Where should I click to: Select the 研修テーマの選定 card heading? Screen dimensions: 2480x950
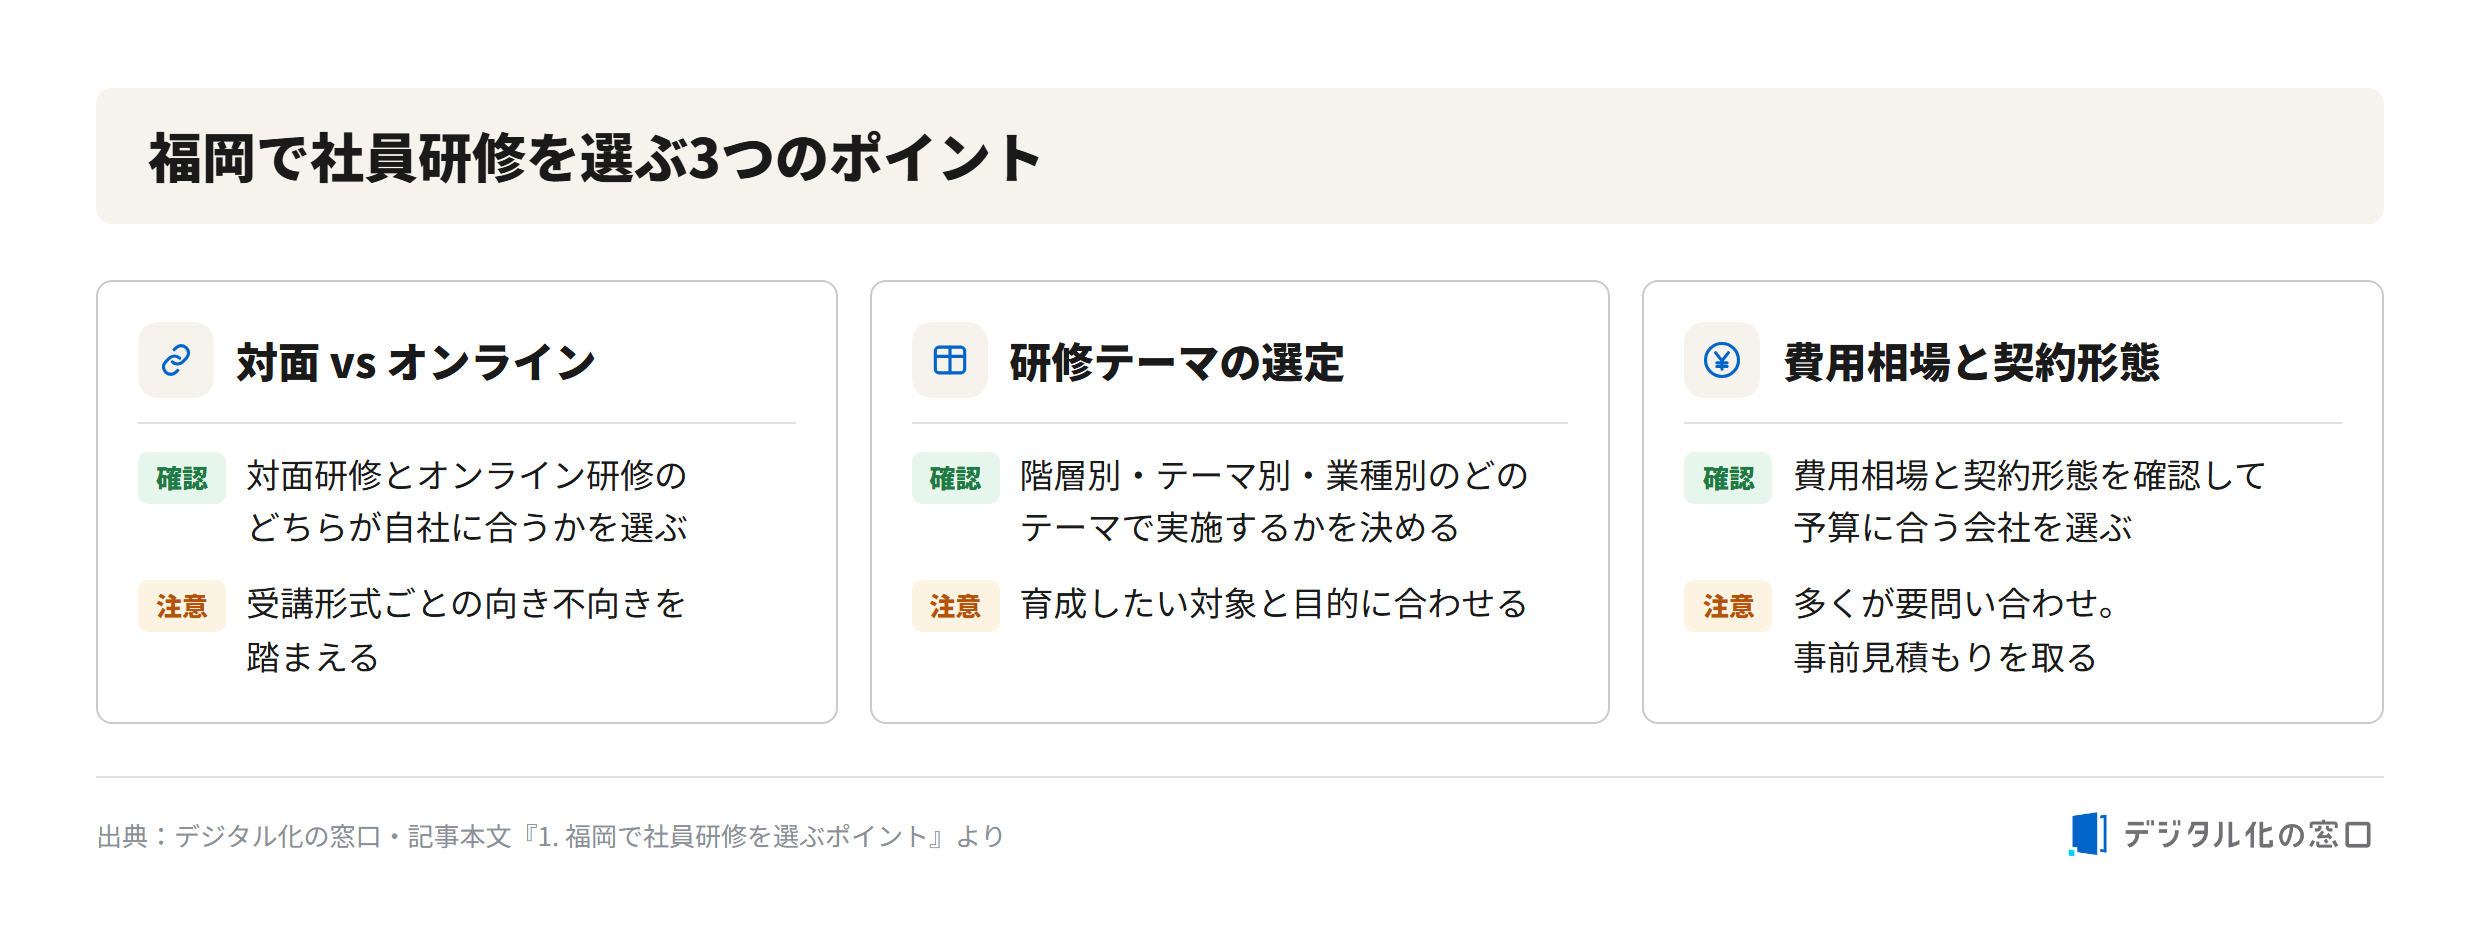tap(1177, 362)
